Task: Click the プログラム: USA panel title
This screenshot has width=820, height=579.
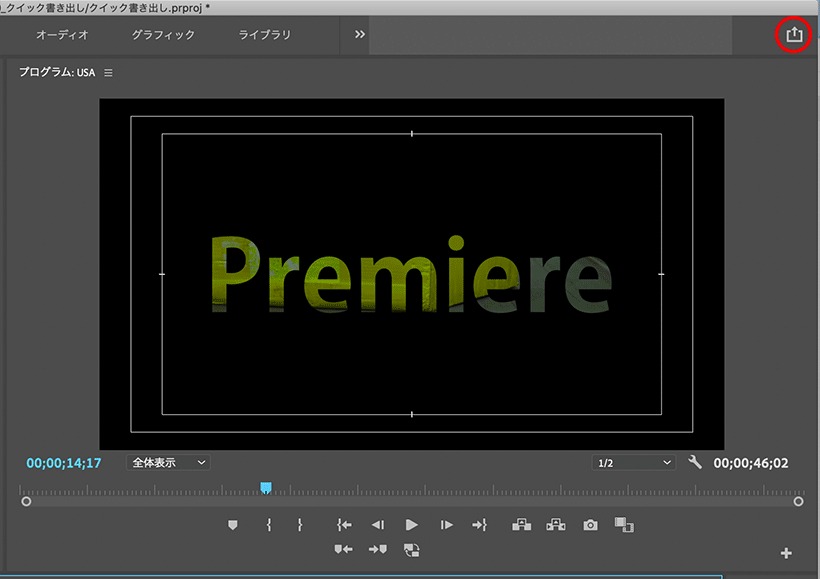Action: 57,72
